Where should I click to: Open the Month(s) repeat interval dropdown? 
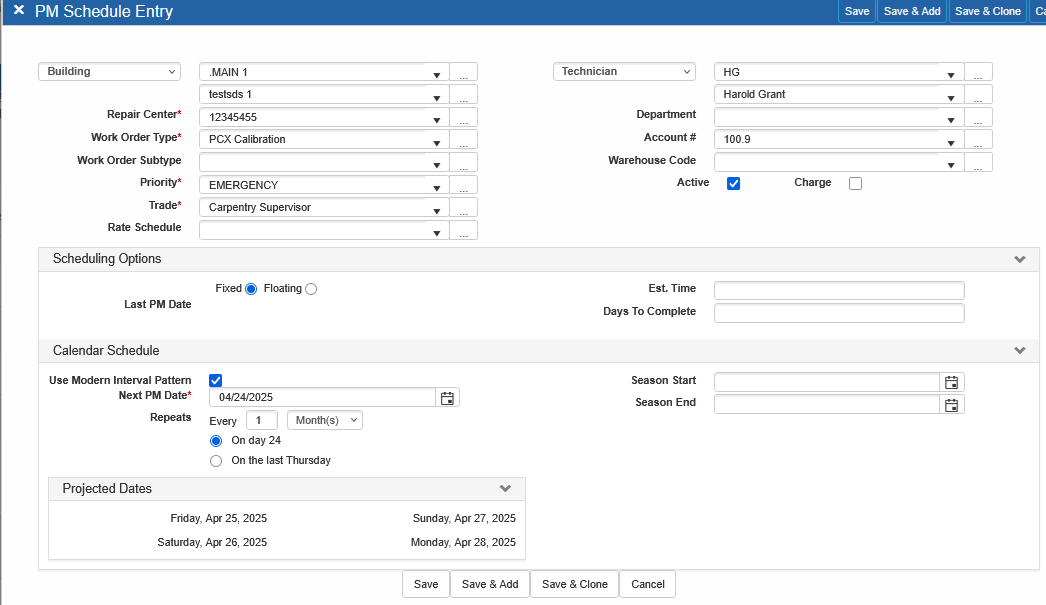(325, 421)
